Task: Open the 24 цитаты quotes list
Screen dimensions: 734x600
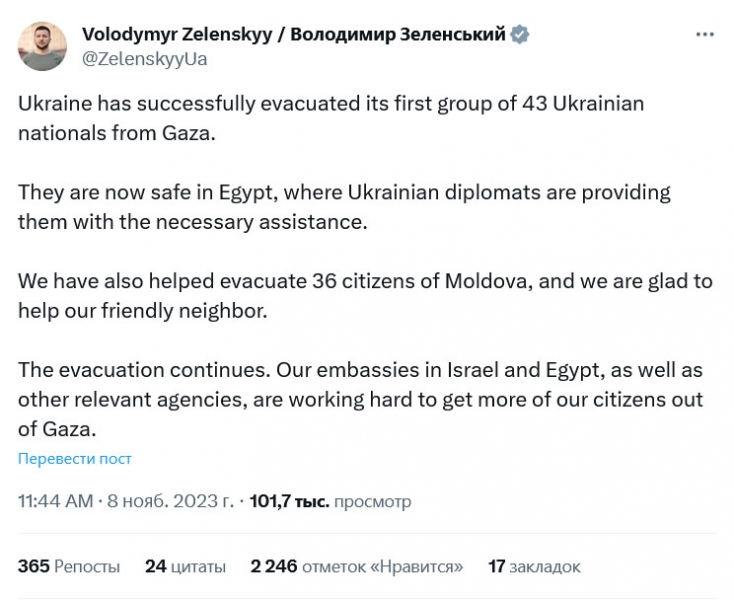Action: point(185,567)
